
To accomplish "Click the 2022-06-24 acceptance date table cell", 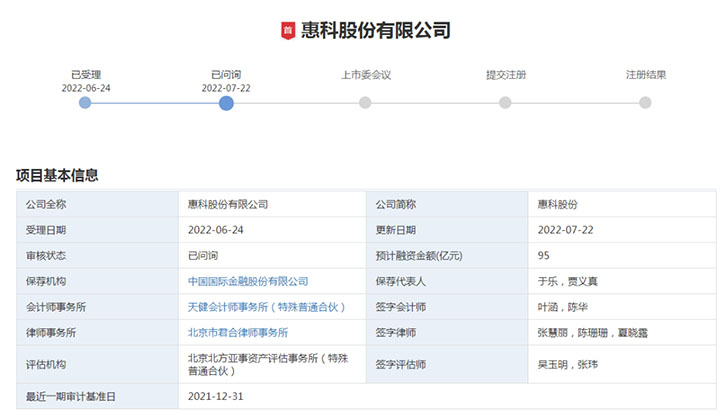I will tap(272, 230).
